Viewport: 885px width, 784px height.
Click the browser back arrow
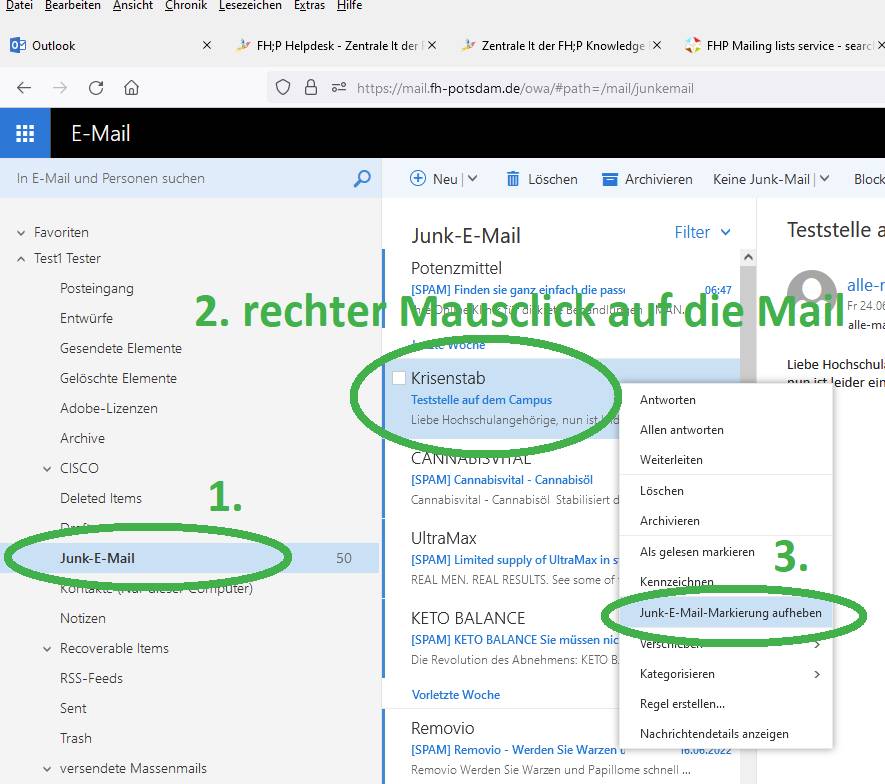click(x=24, y=88)
